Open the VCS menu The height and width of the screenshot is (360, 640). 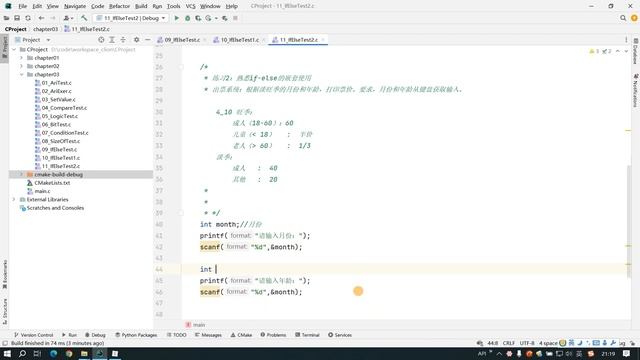190,6
